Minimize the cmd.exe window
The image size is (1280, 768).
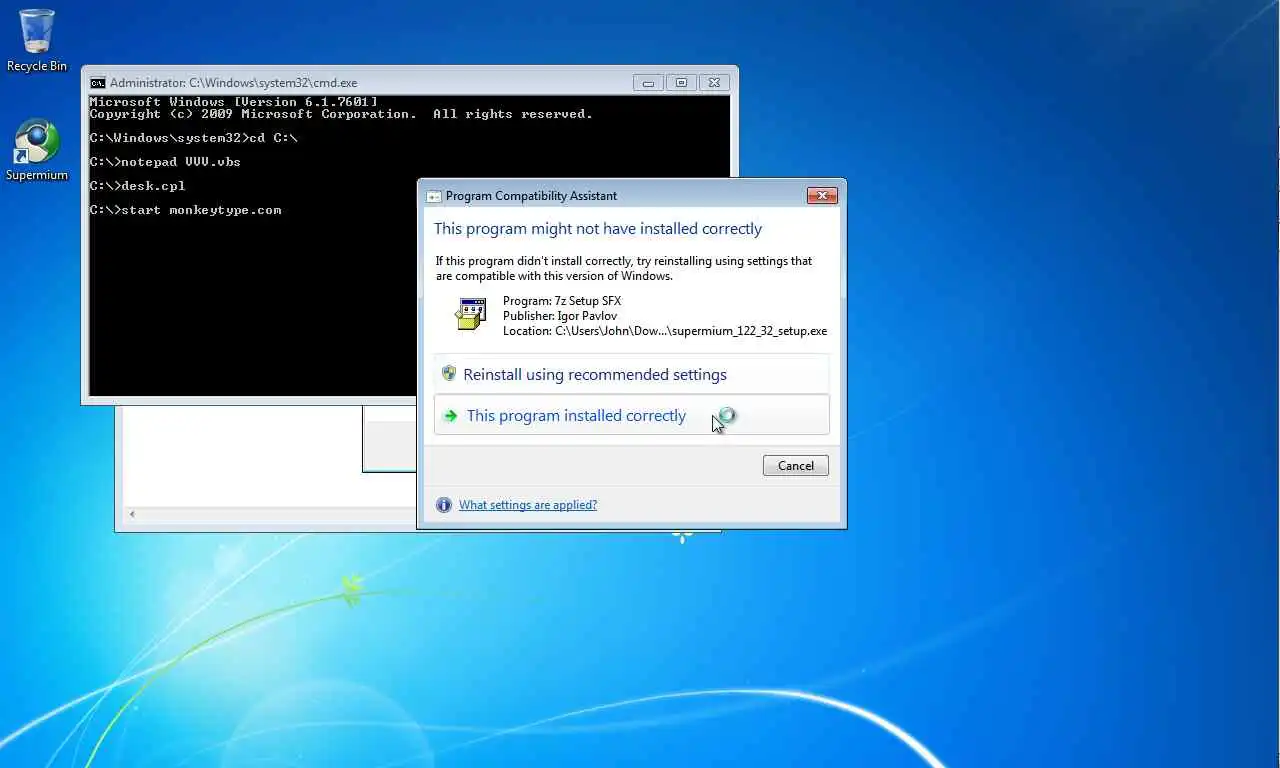click(648, 83)
